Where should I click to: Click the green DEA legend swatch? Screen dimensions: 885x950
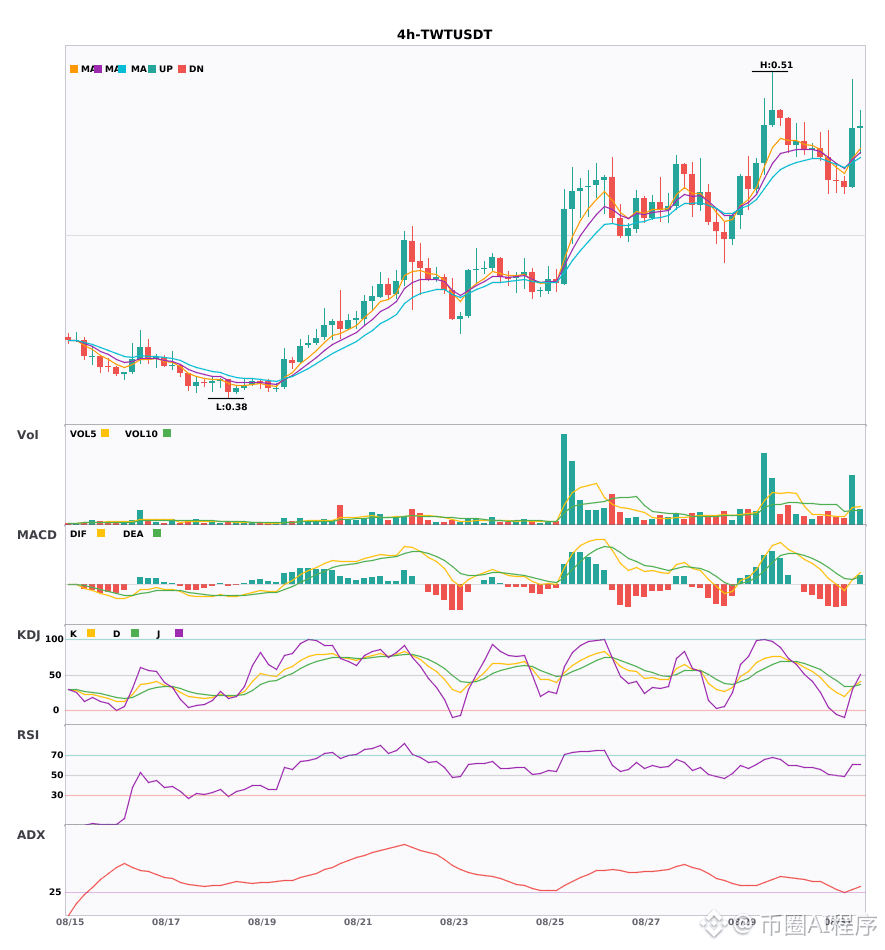[x=157, y=533]
